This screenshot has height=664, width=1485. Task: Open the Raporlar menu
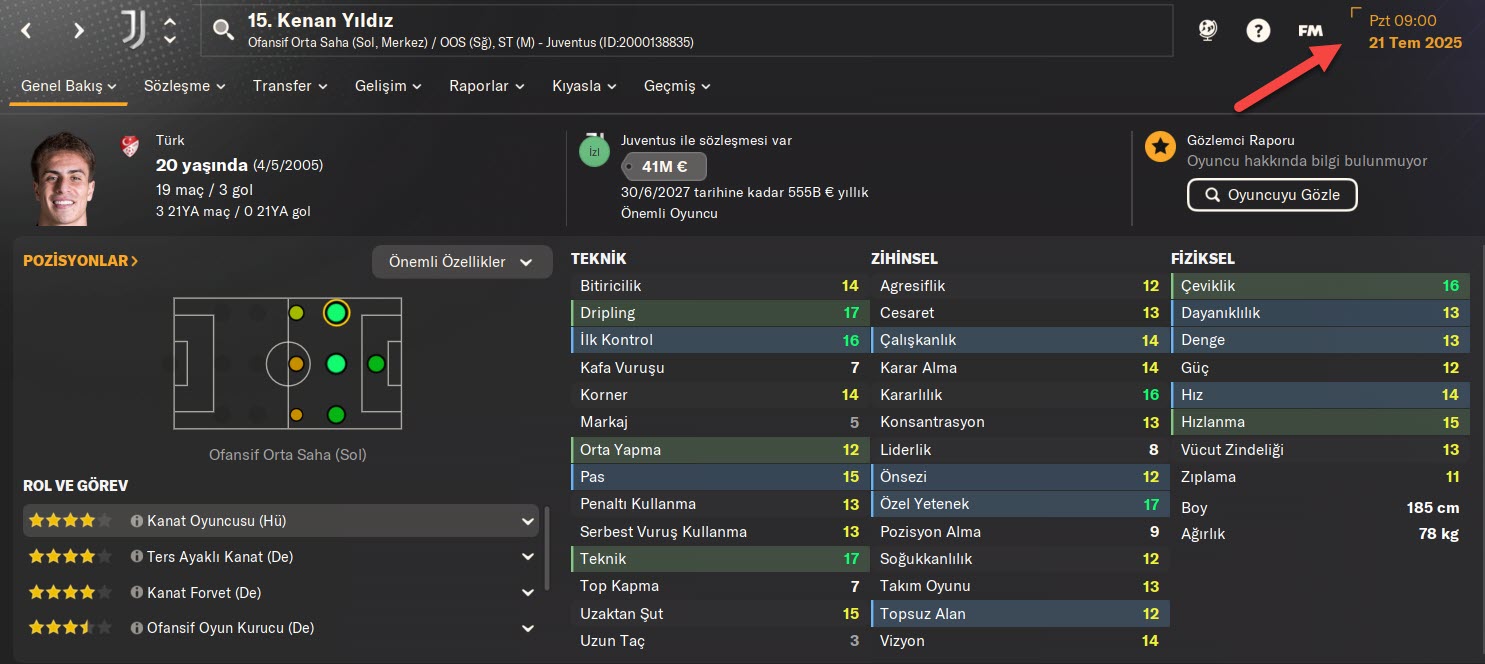point(487,86)
